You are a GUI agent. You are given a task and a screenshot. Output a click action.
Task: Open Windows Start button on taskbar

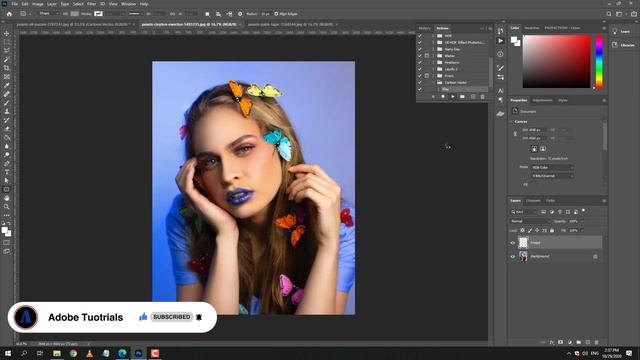(8, 353)
